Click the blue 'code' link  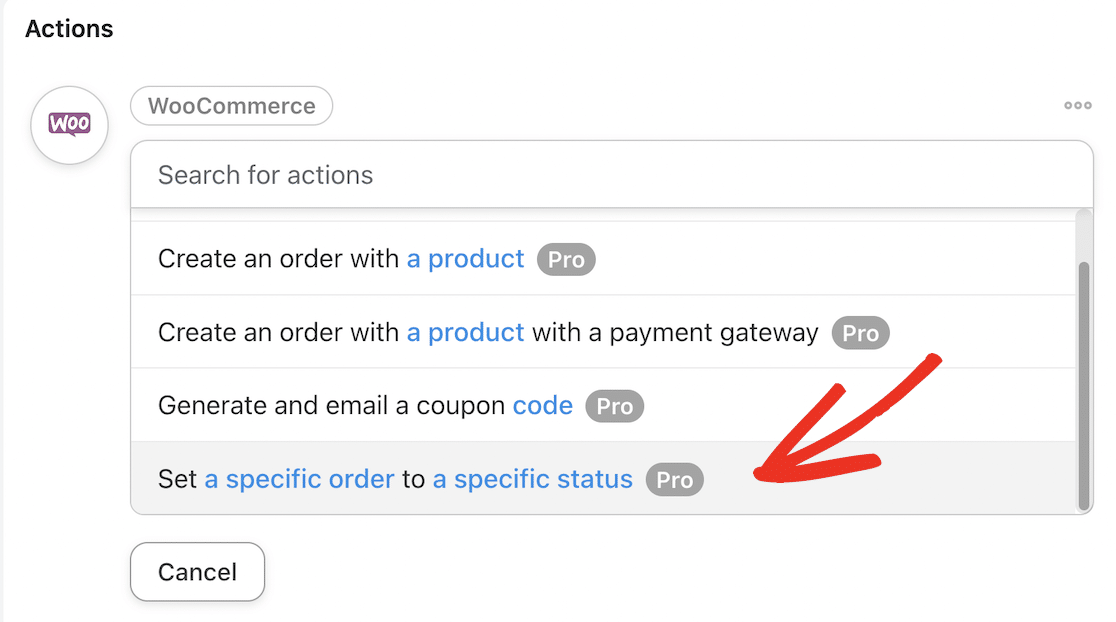point(542,406)
